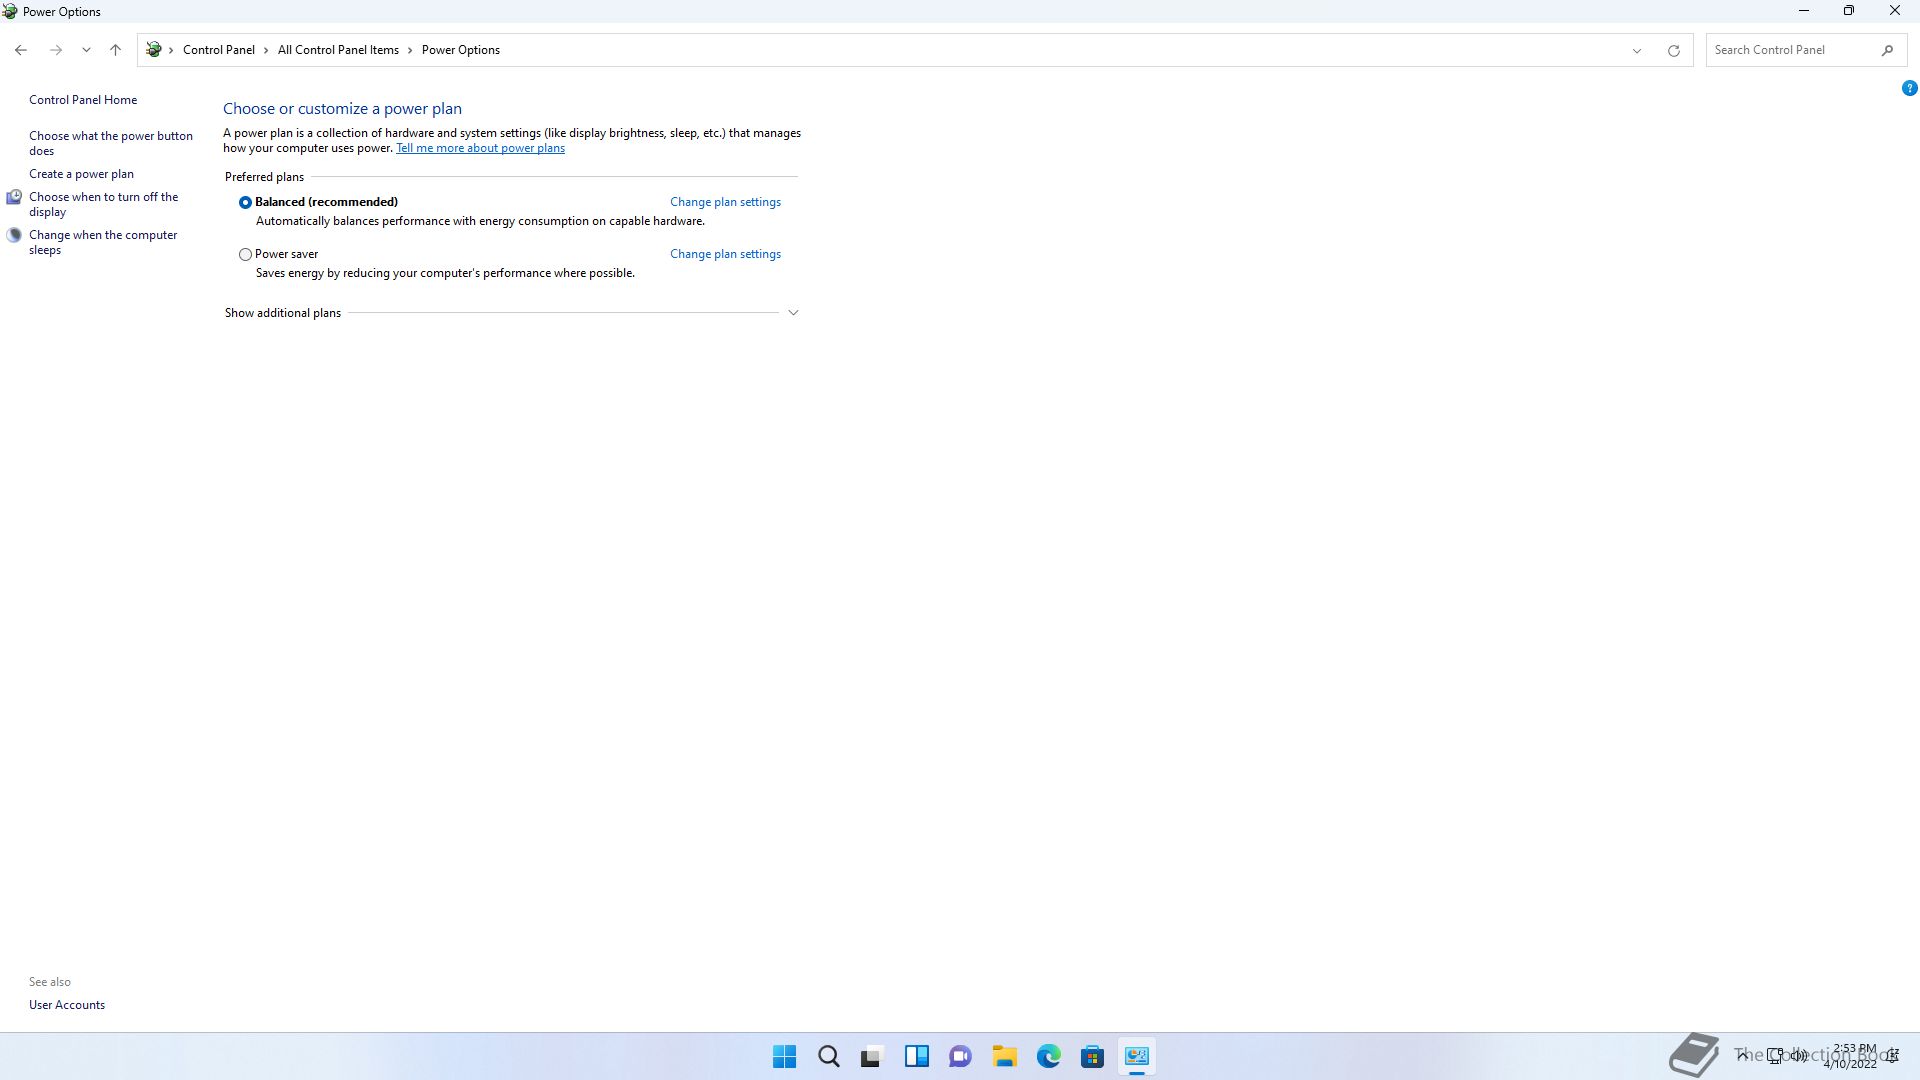This screenshot has height=1080, width=1920.
Task: Click the Forward navigation arrow
Action: click(x=56, y=50)
